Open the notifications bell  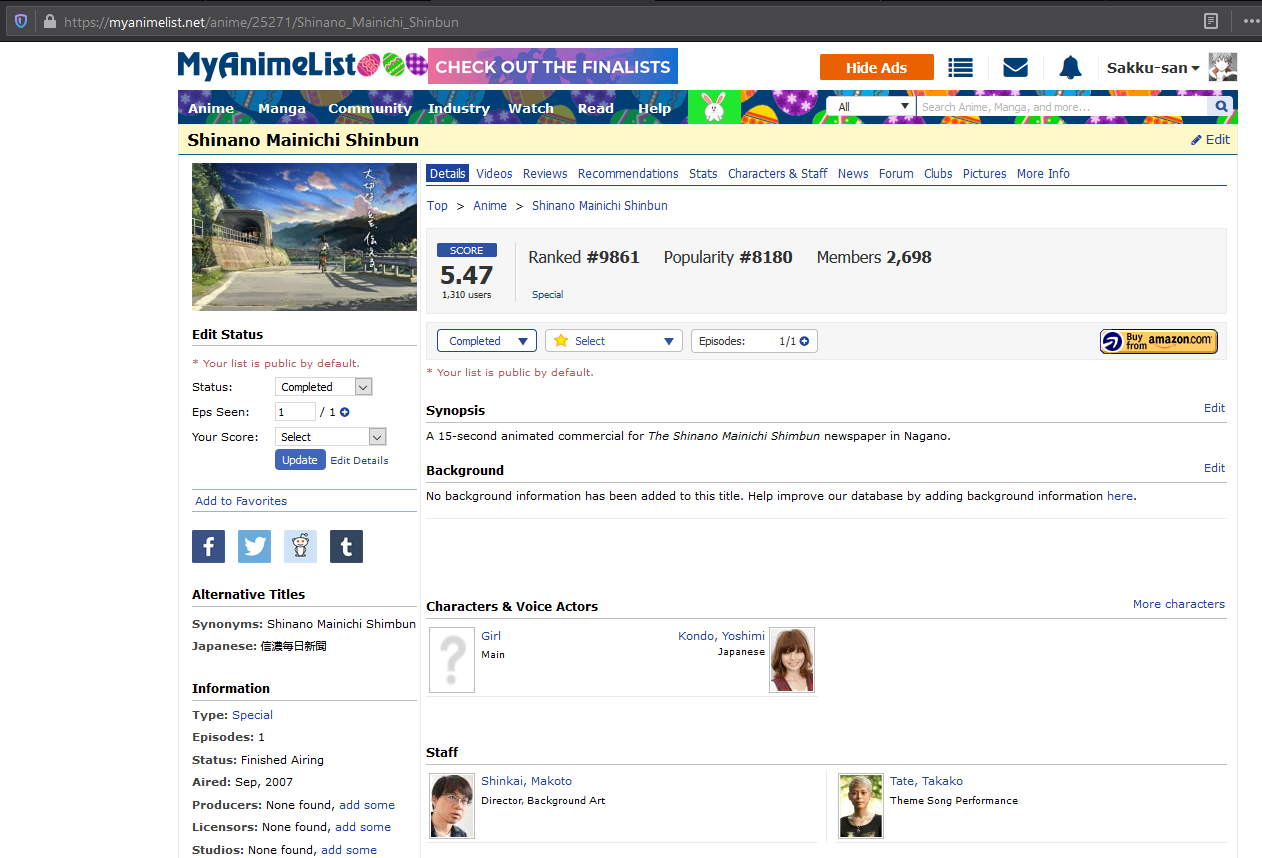click(x=1070, y=68)
